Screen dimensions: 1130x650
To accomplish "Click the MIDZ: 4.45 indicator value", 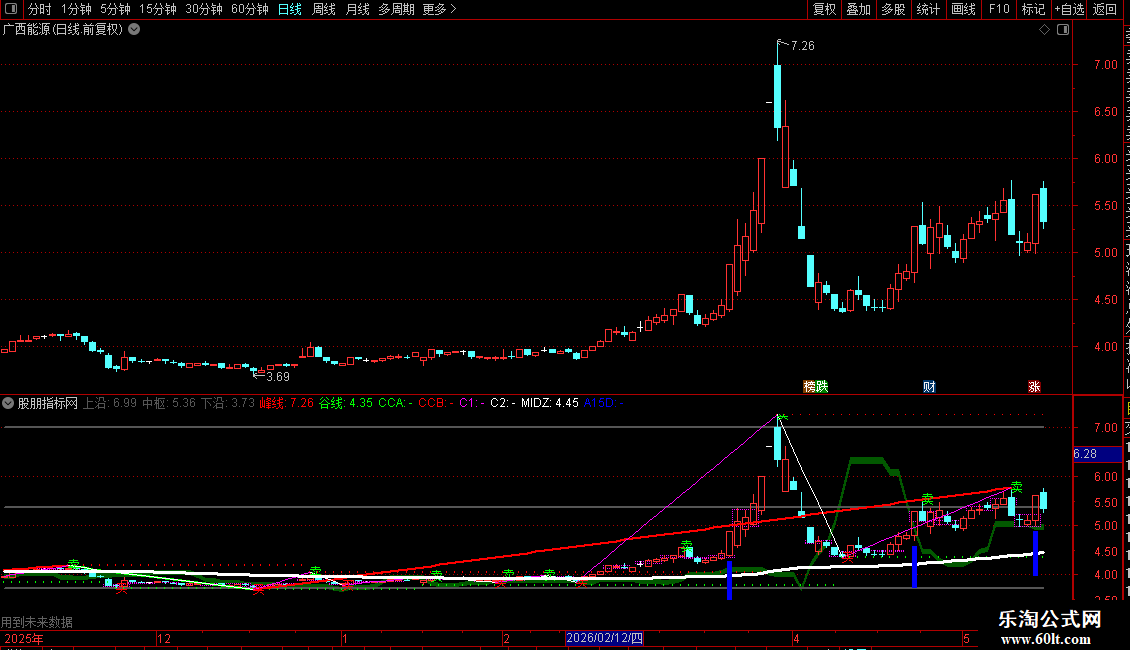I will click(x=550, y=403).
